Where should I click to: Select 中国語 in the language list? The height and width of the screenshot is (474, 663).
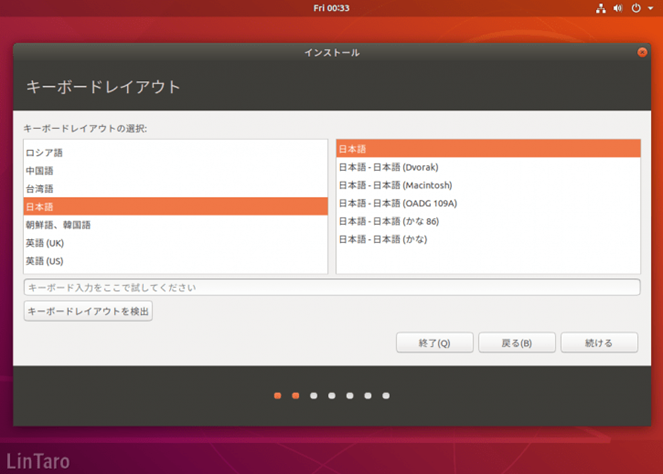point(175,171)
